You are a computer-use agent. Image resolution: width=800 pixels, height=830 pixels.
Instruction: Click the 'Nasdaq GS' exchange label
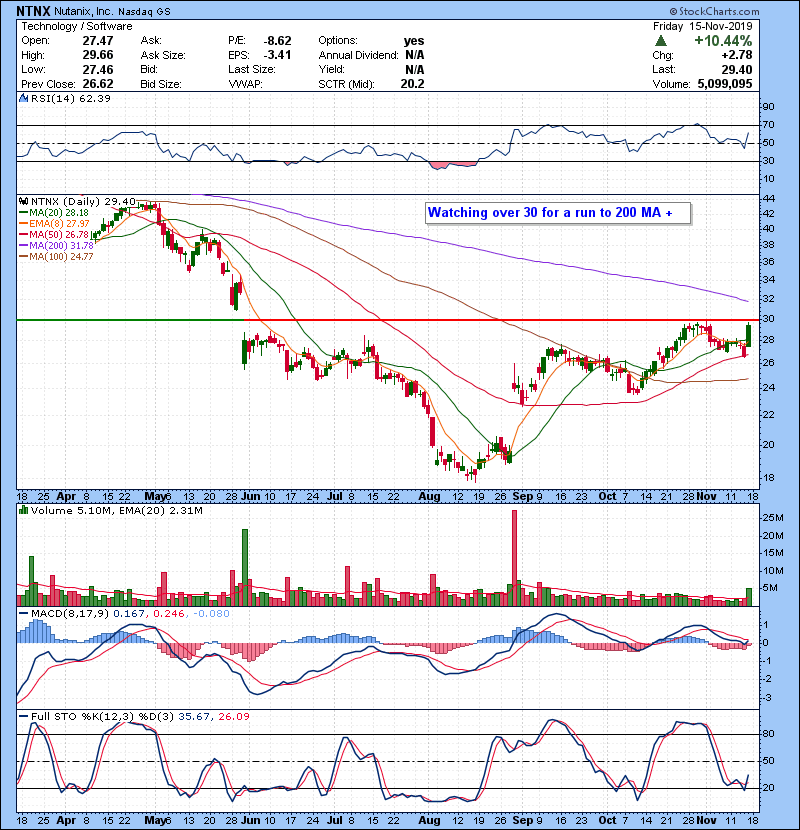pyautogui.click(x=144, y=11)
